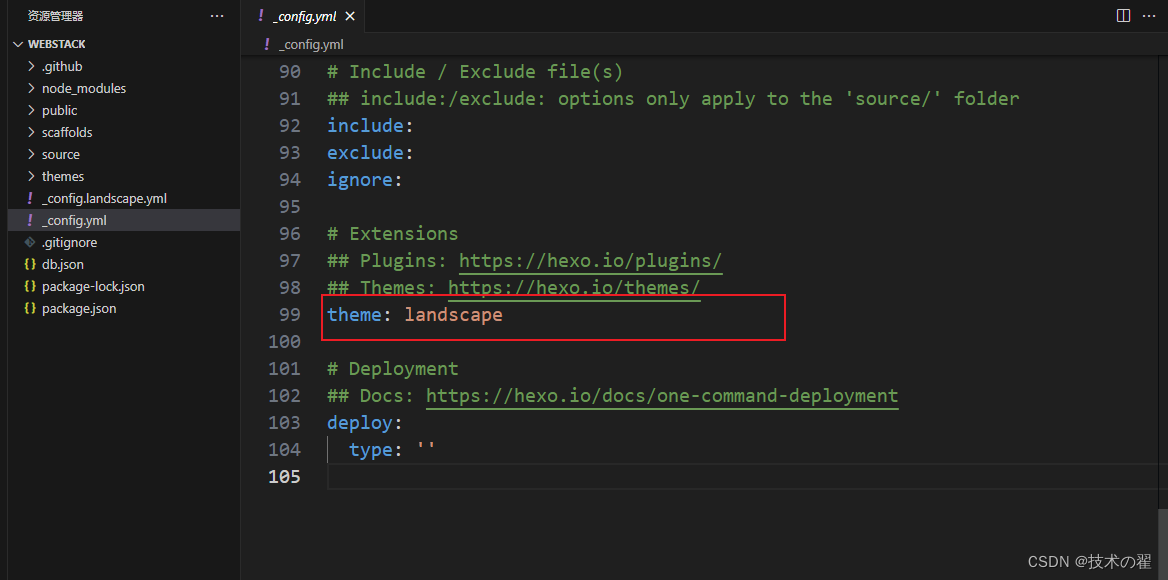Open hexo.io/themes link in editor
The height and width of the screenshot is (580, 1168).
point(574,287)
